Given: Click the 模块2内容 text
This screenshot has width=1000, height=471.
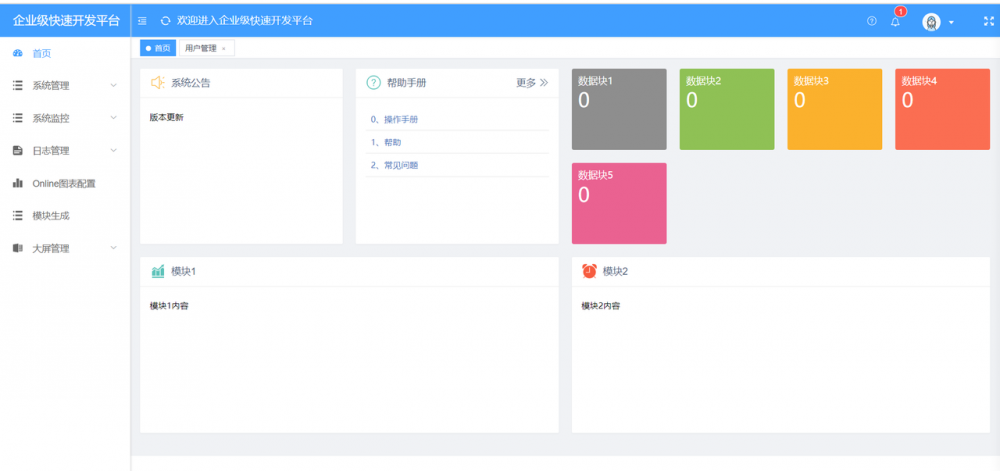Looking at the screenshot, I should pos(601,306).
